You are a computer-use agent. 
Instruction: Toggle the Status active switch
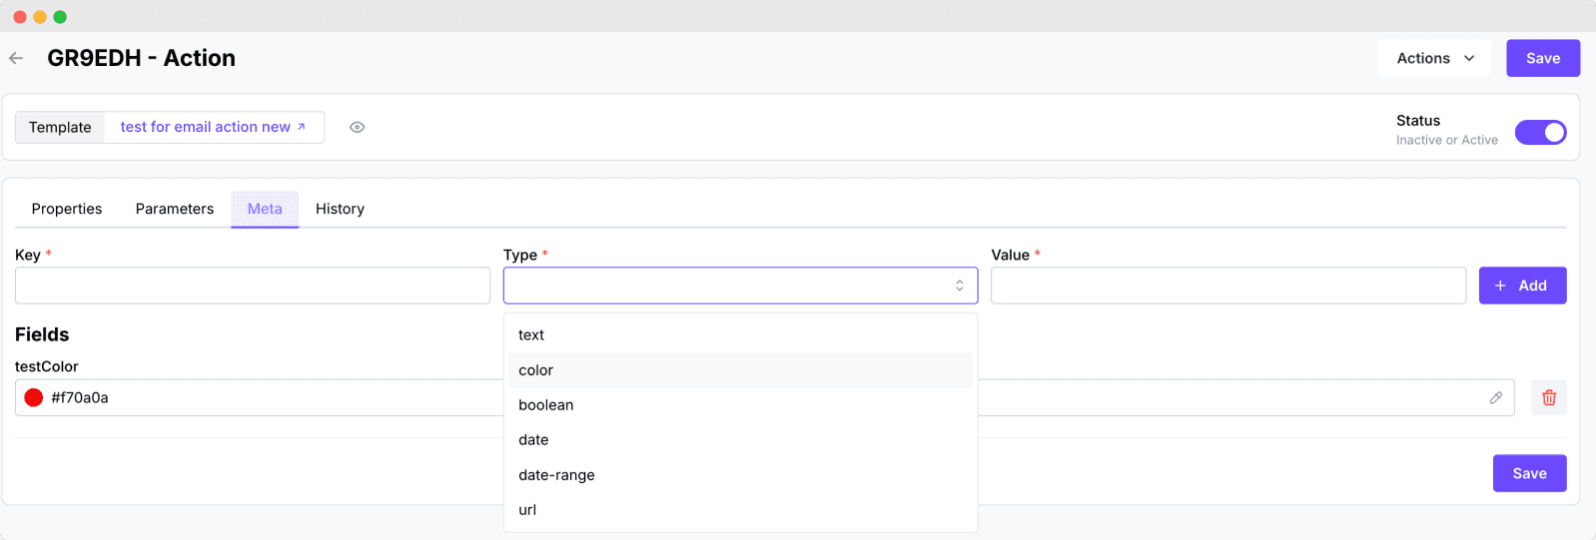(1540, 132)
